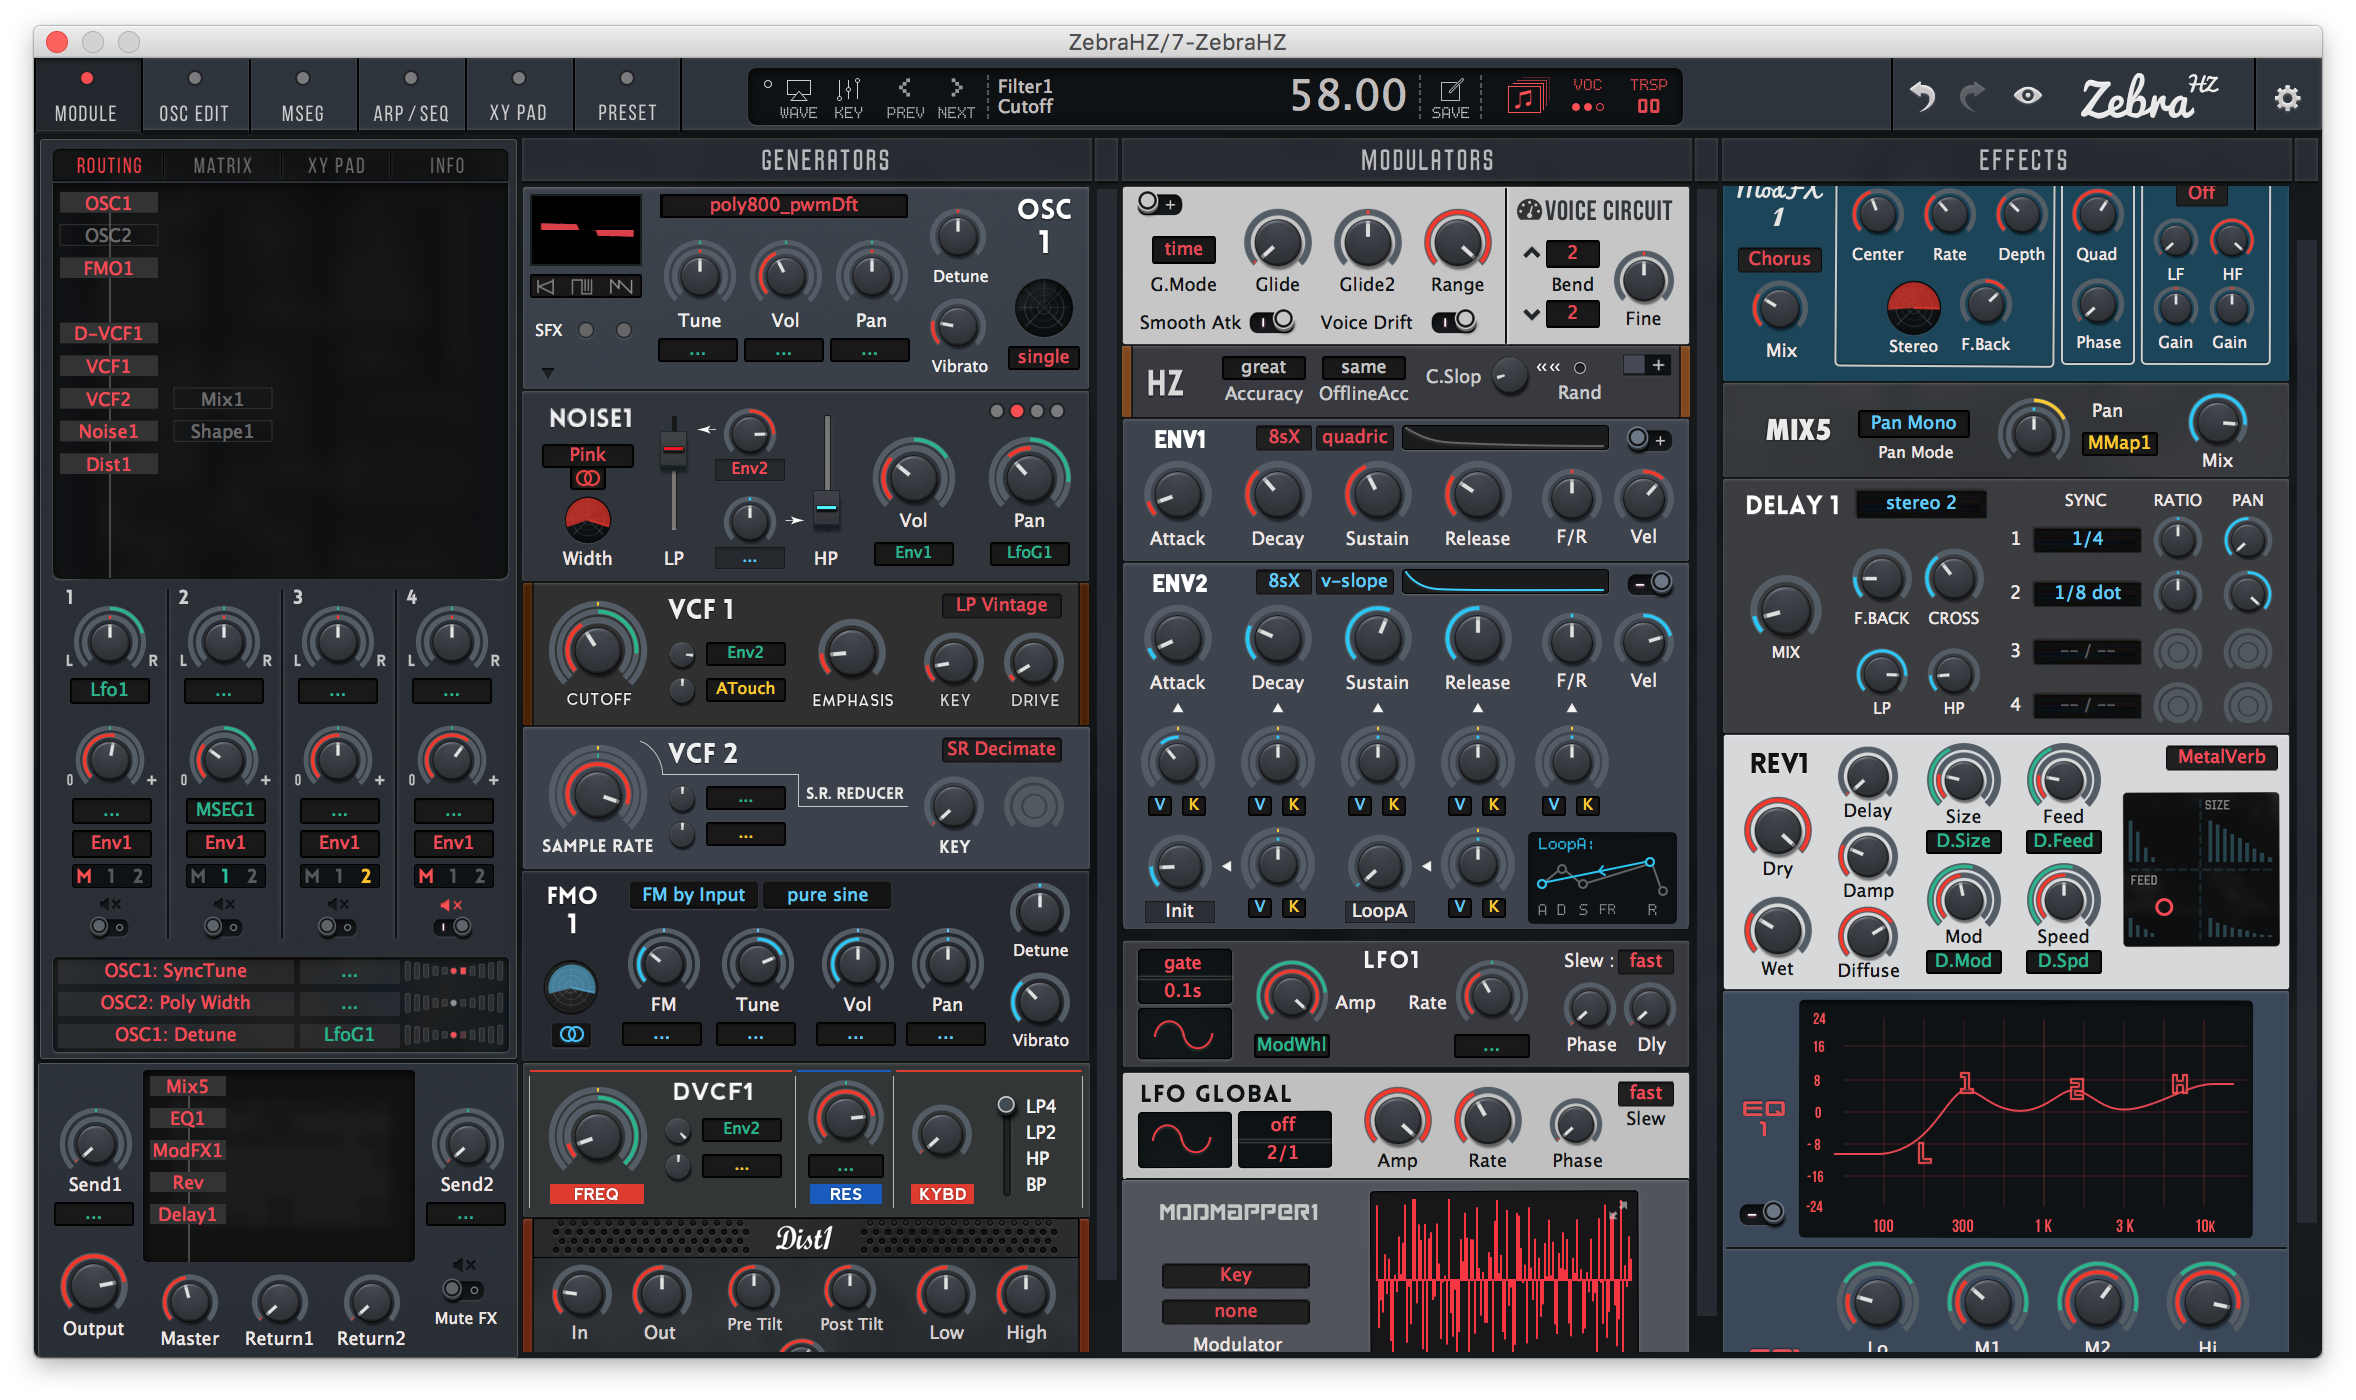The height and width of the screenshot is (1400, 2356).
Task: Click the Mute FX speaker icon
Action: (464, 1265)
